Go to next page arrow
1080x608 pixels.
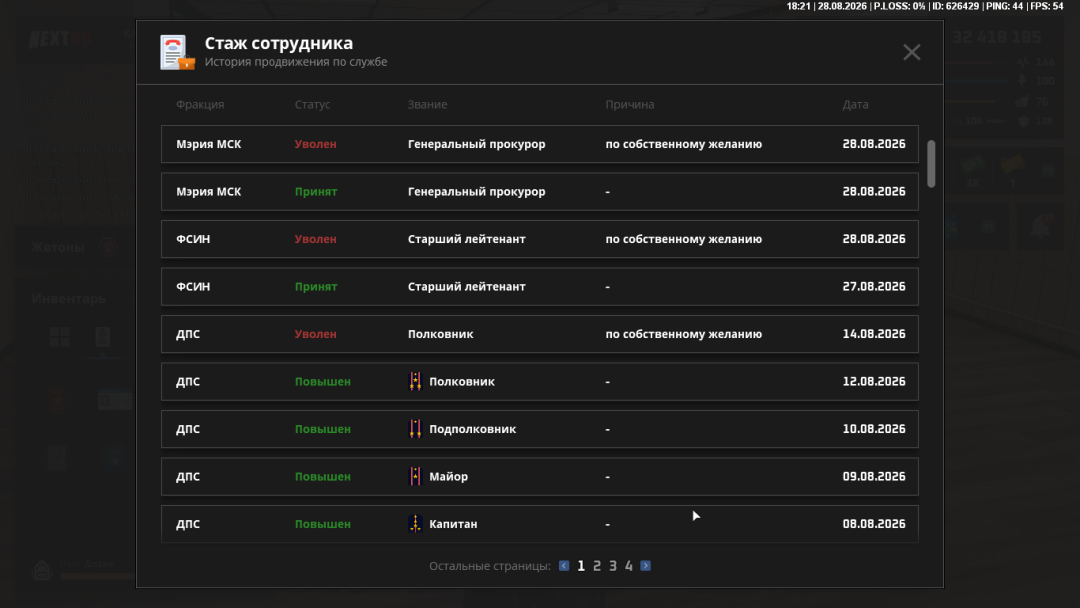(645, 566)
